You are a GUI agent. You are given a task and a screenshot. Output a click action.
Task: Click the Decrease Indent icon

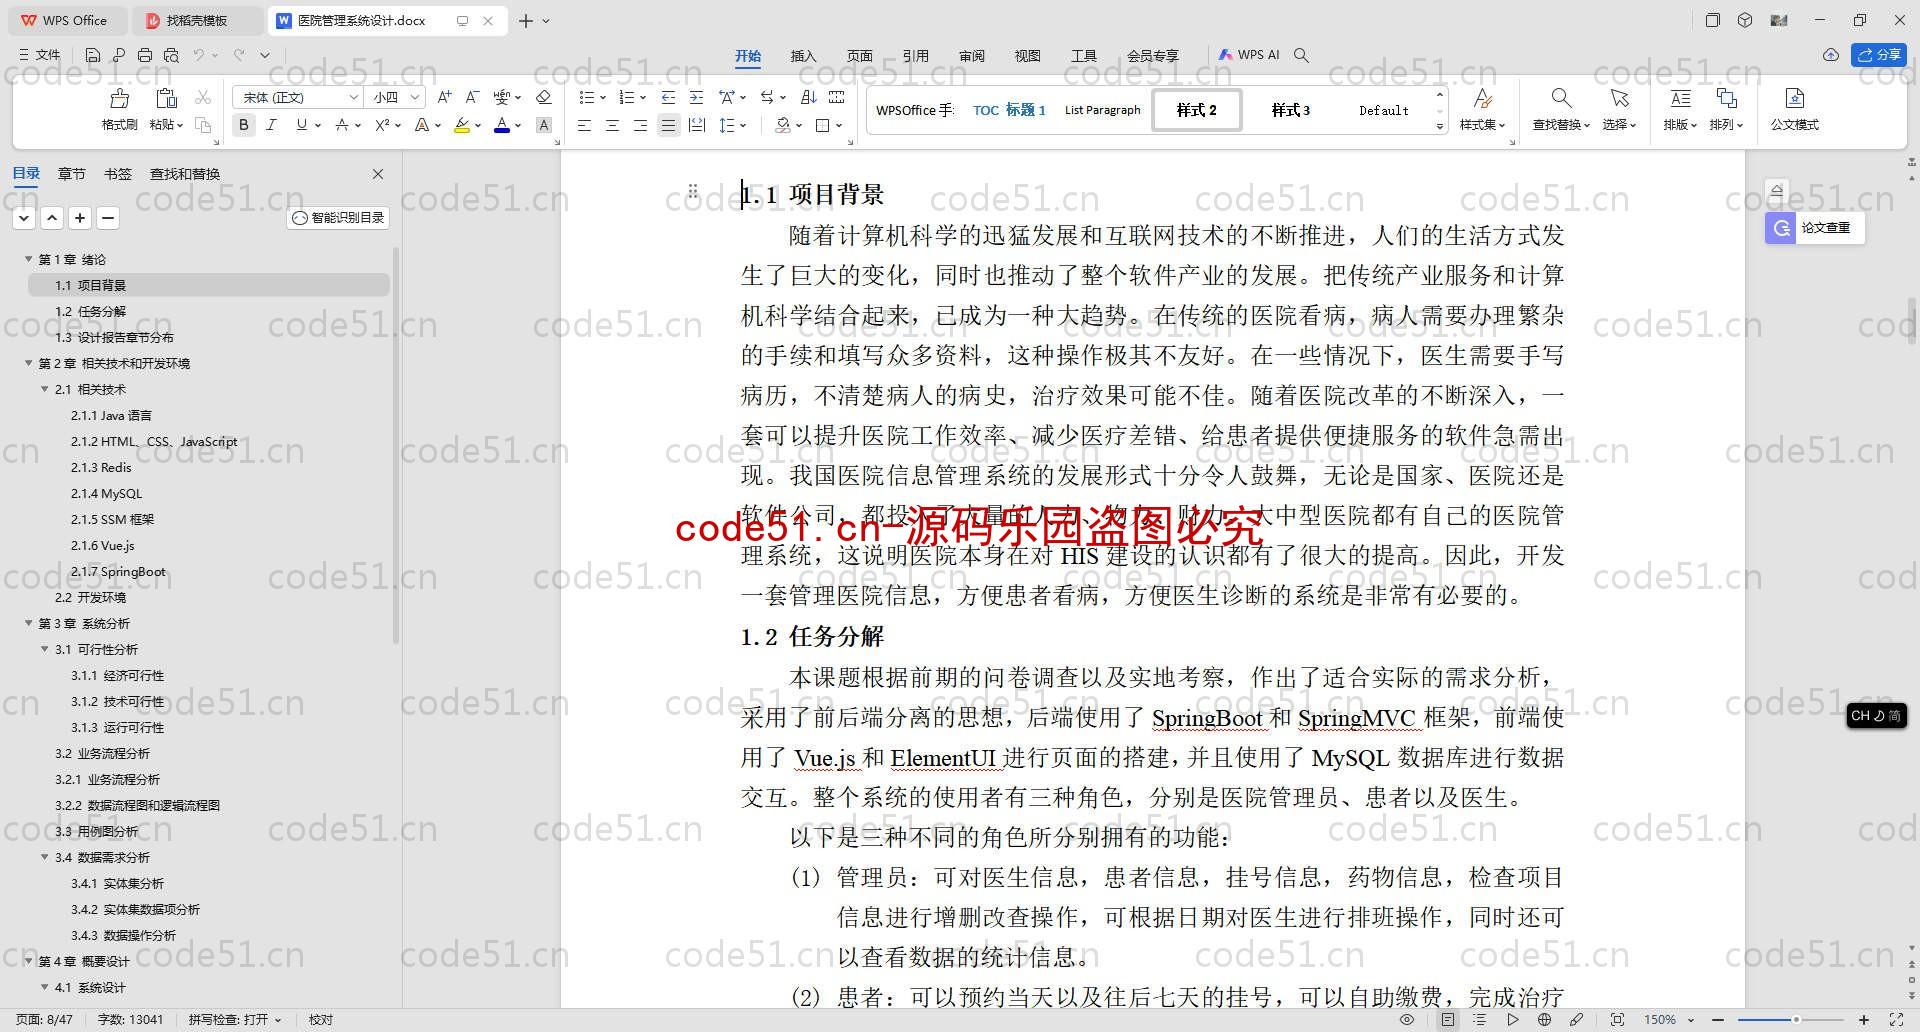(x=668, y=97)
